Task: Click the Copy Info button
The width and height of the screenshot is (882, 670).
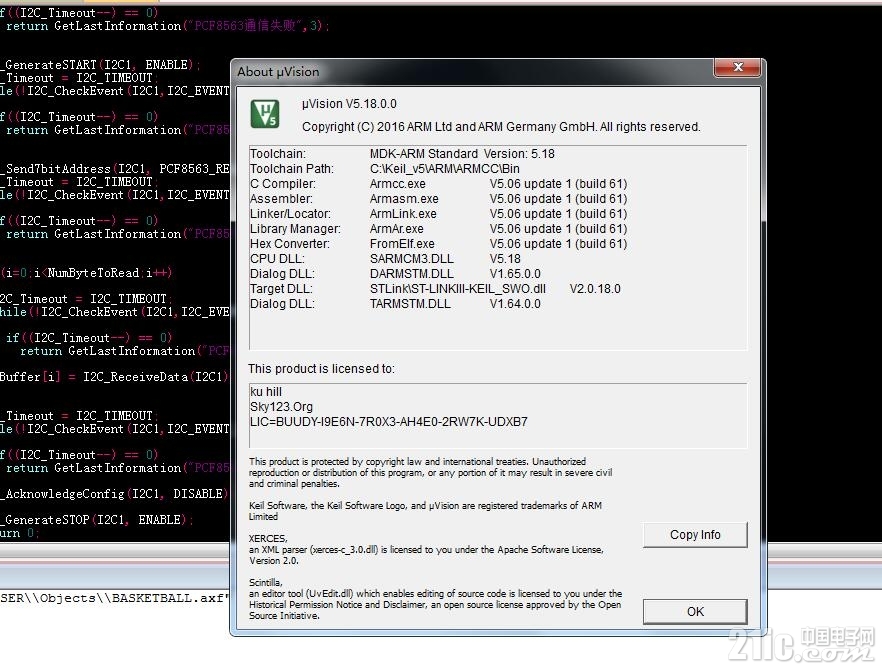Action: (x=695, y=534)
